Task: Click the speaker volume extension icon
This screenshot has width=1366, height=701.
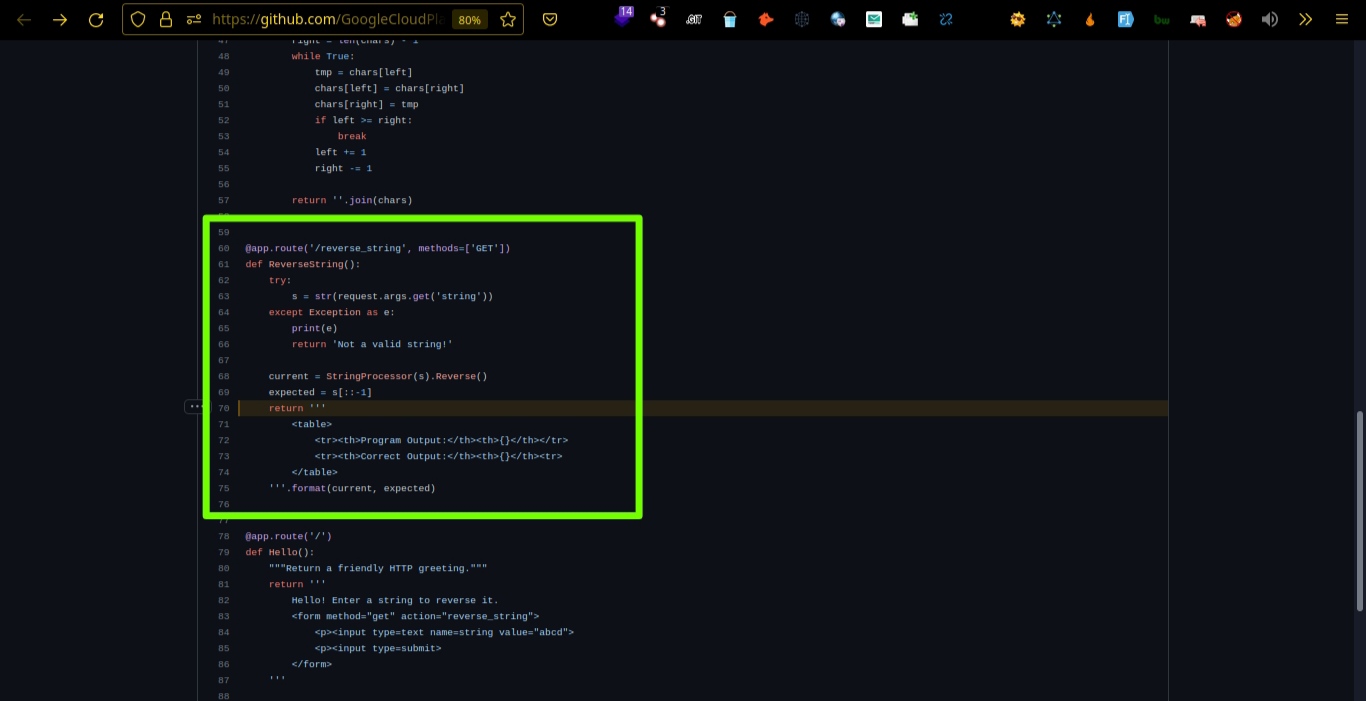Action: tap(1270, 19)
